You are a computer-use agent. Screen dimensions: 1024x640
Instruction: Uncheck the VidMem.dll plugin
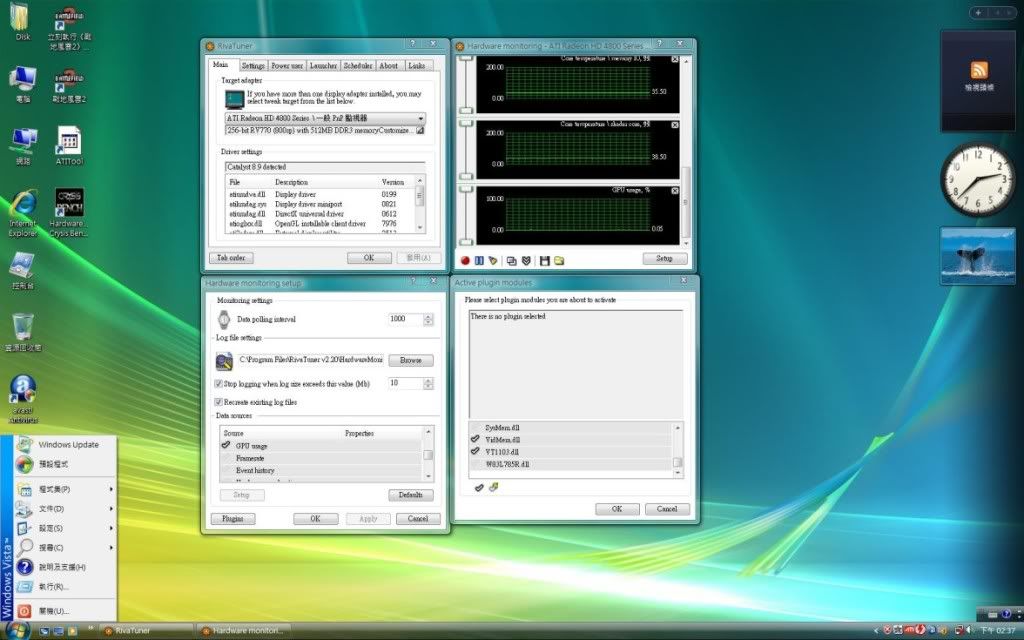coord(475,440)
